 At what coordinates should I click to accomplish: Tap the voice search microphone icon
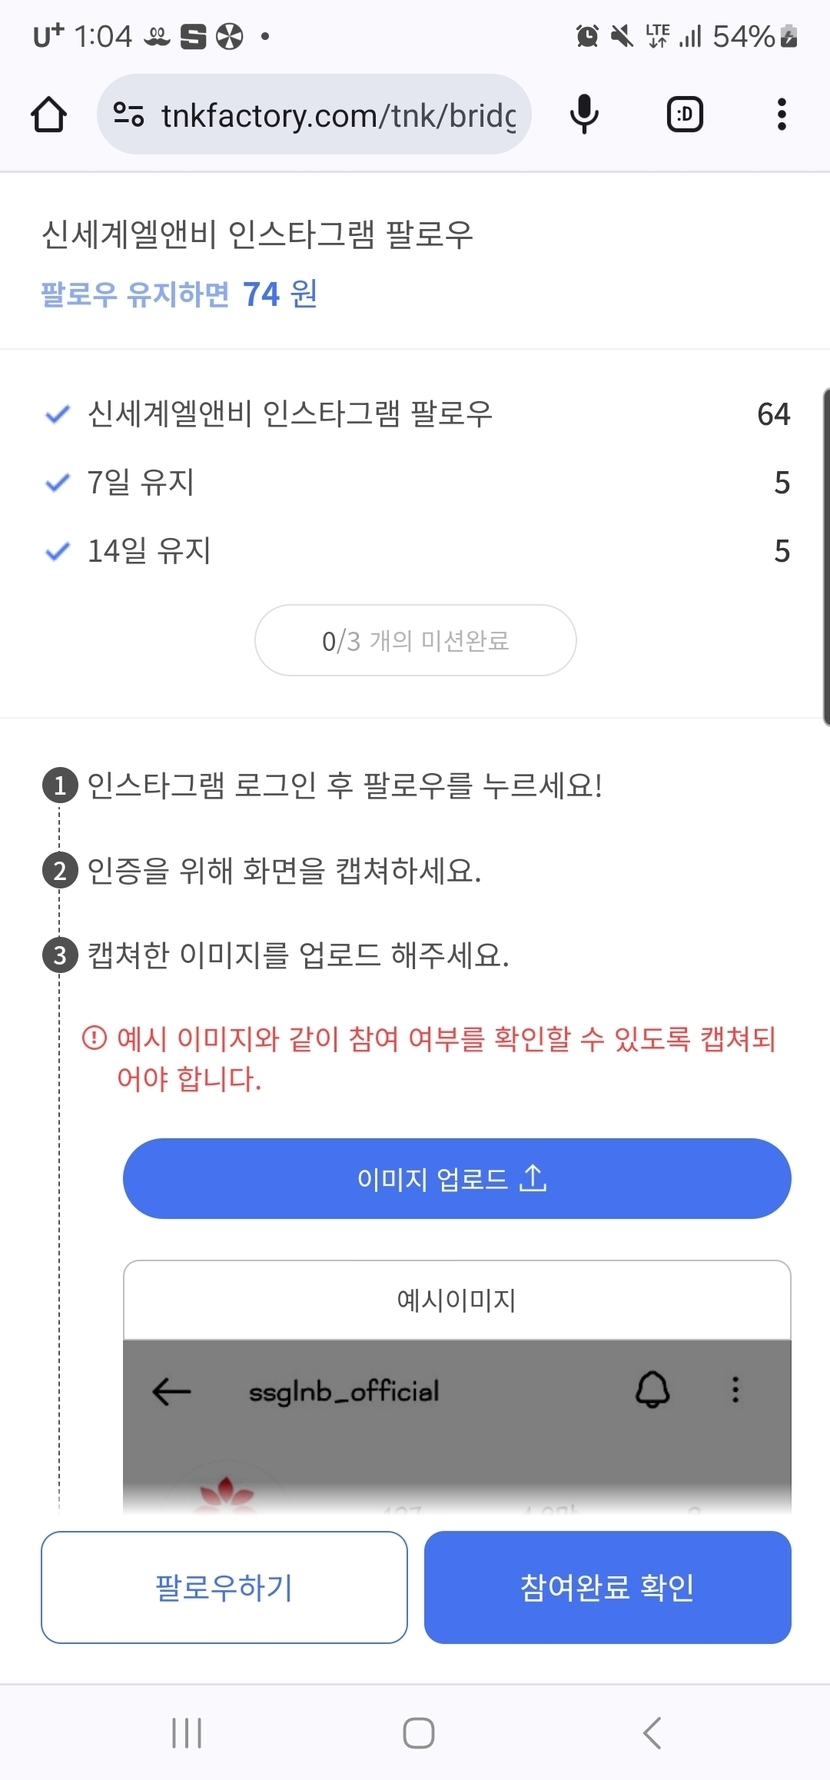tap(584, 115)
